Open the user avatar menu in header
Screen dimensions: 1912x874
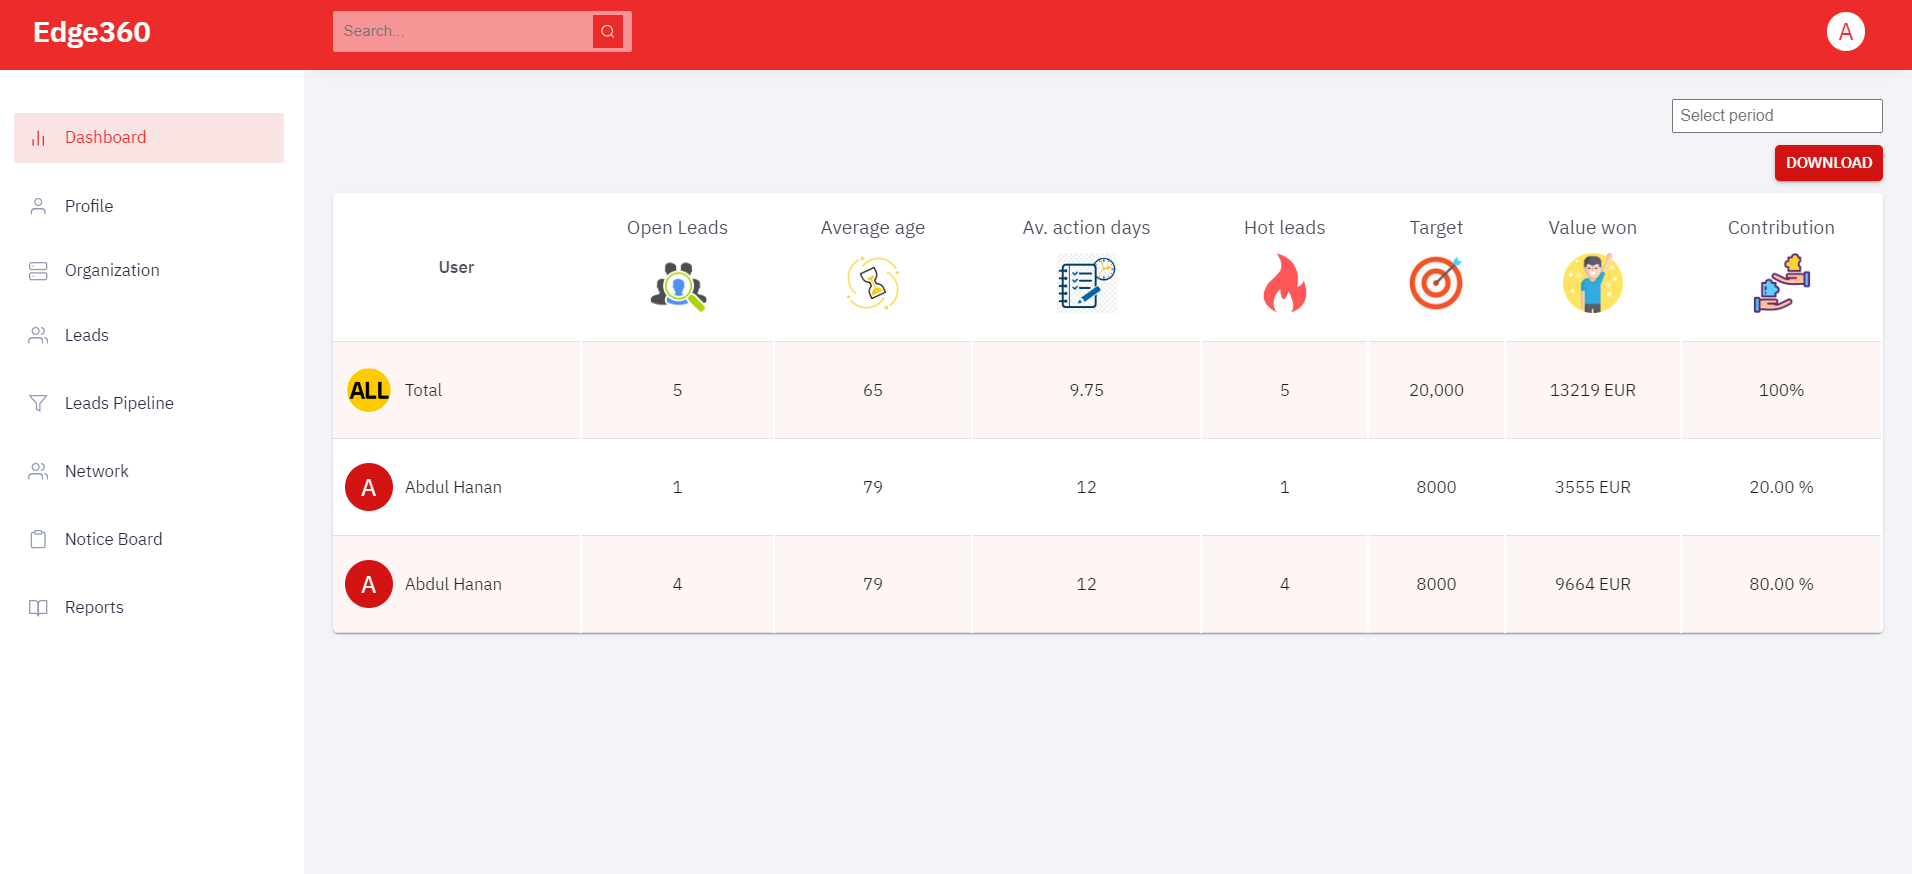[x=1845, y=32]
